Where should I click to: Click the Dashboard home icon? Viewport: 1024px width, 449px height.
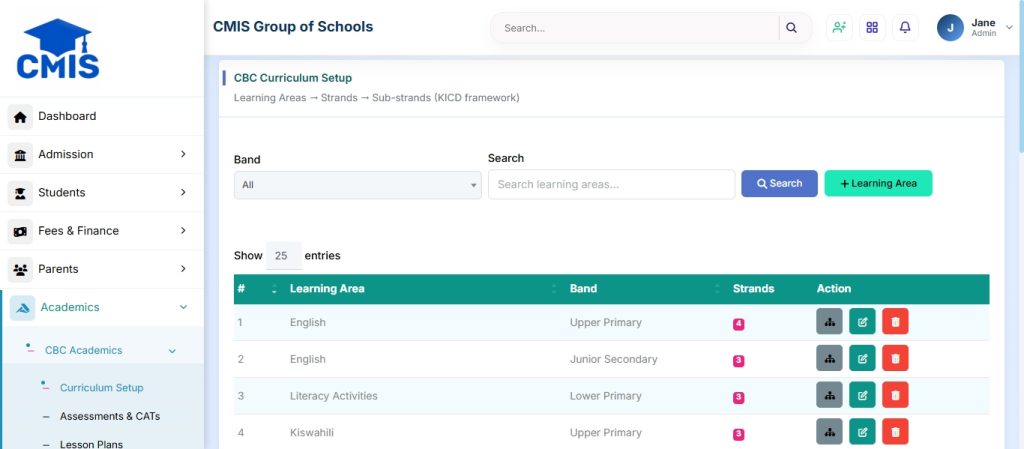(x=20, y=117)
